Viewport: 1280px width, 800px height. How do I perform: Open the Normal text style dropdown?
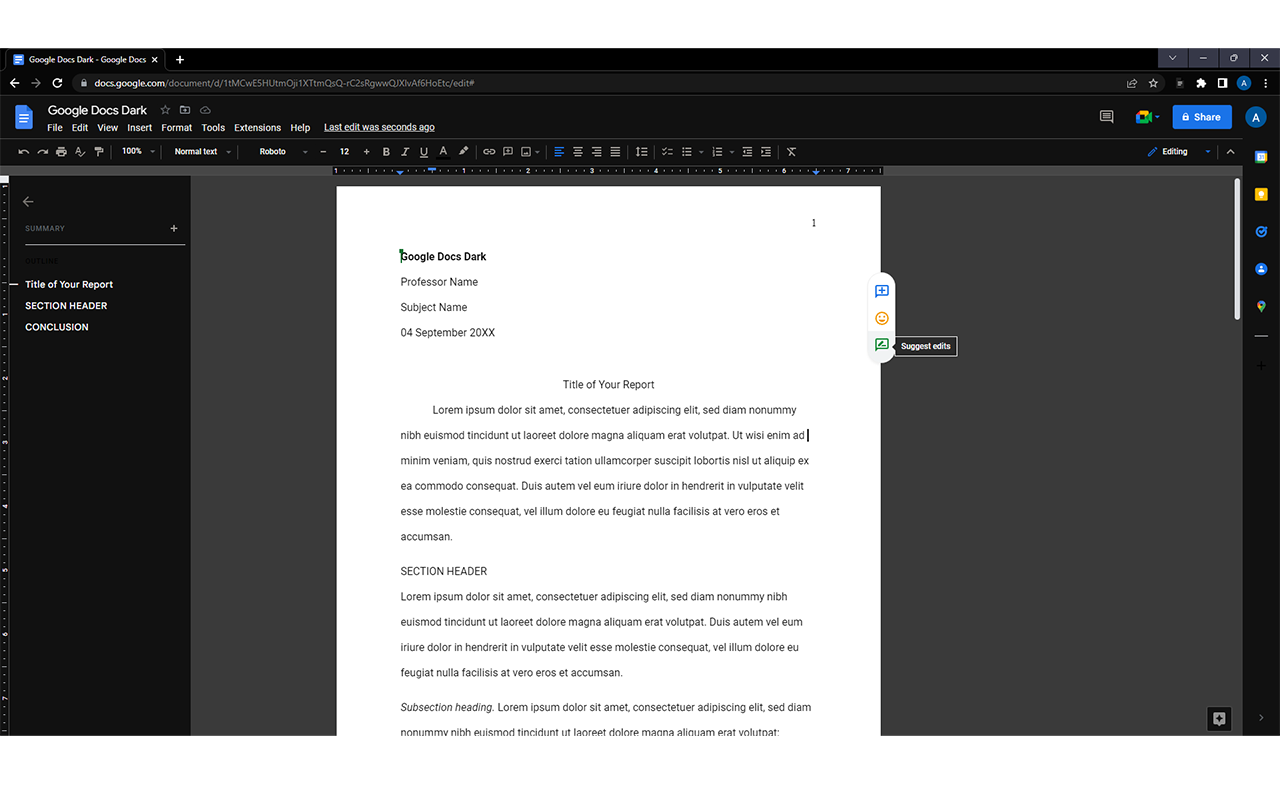pyautogui.click(x=202, y=152)
